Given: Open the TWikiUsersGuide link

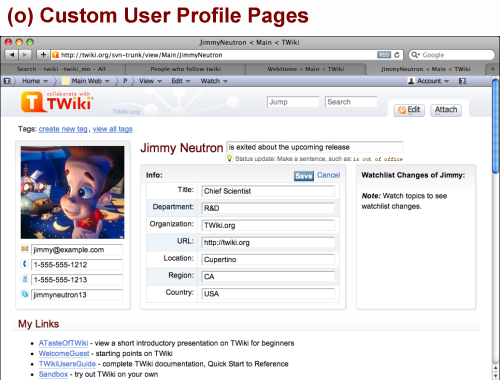Looking at the screenshot, I should [67, 364].
